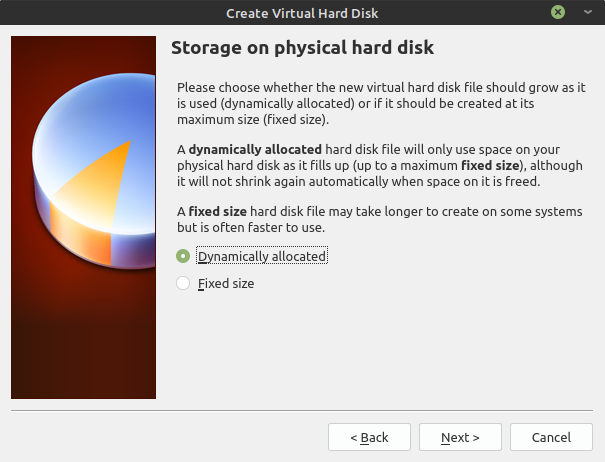Go to the next wizard step
The height and width of the screenshot is (462, 605).
pyautogui.click(x=460, y=437)
